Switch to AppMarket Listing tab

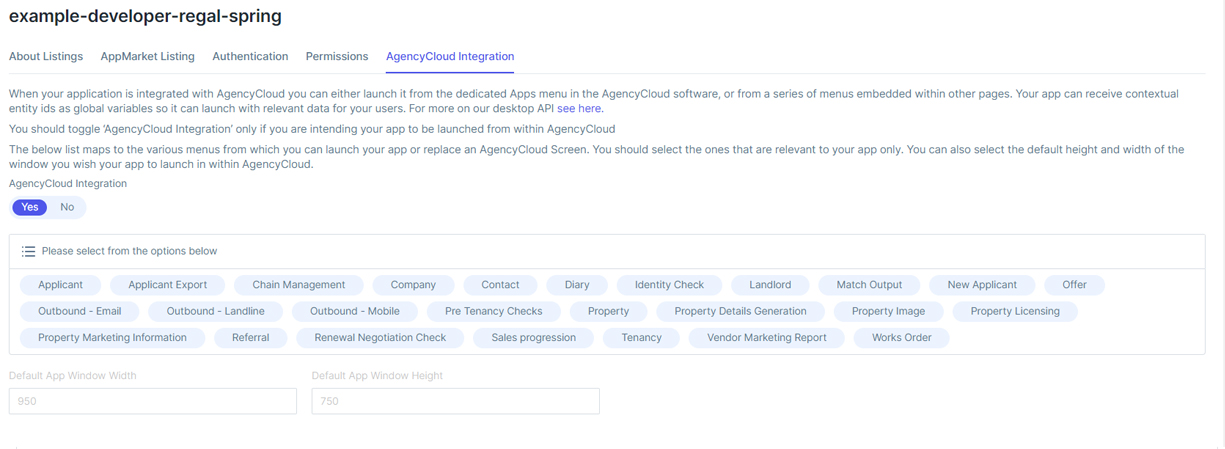click(x=148, y=56)
